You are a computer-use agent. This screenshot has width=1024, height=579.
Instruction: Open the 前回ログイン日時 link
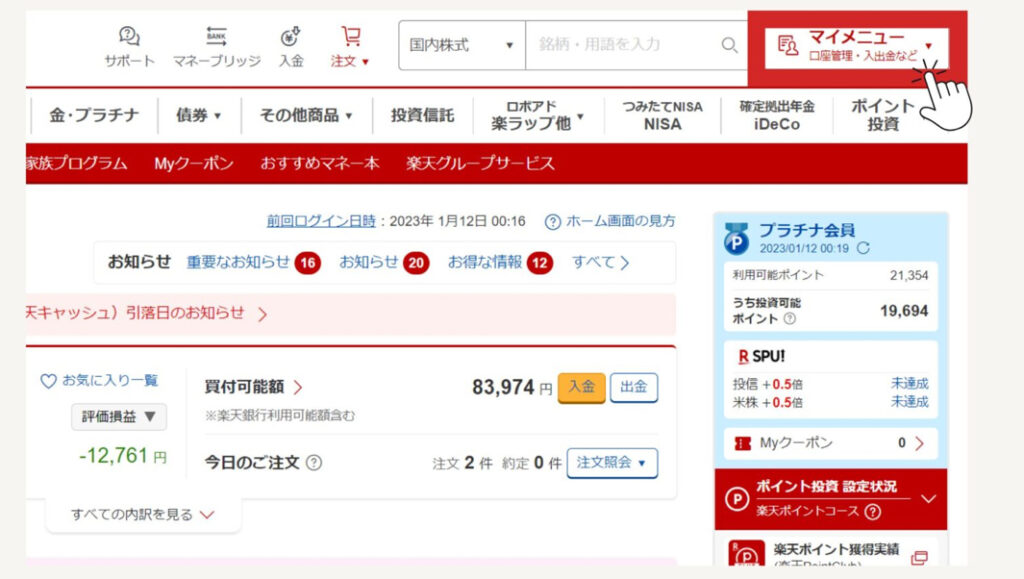pyautogui.click(x=321, y=221)
